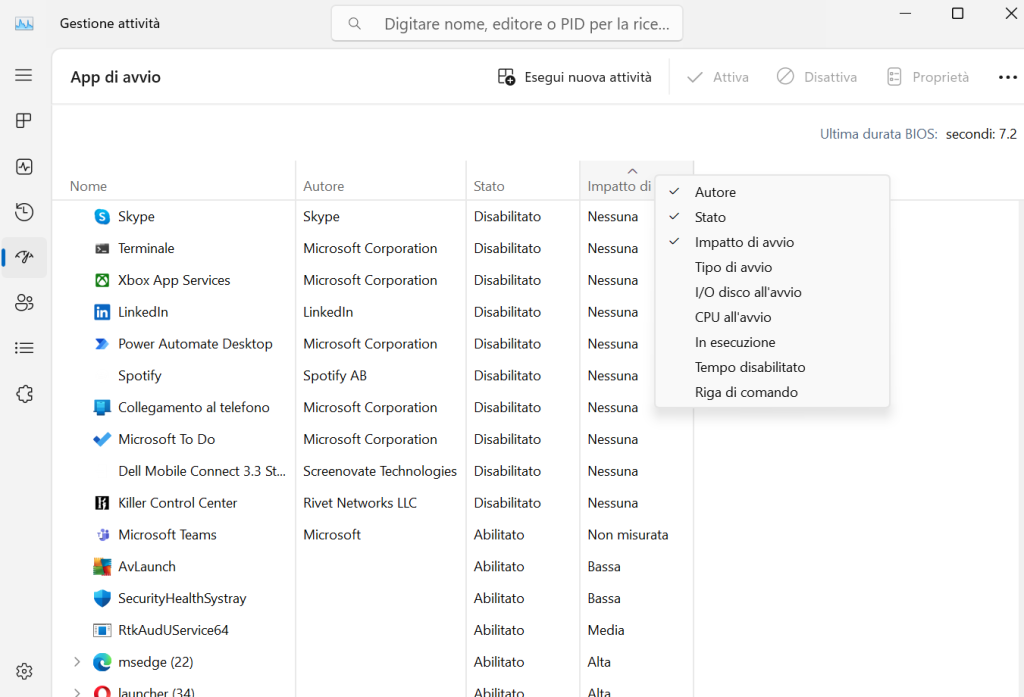The width and height of the screenshot is (1024, 697).
Task: Click the AvLaunch icon
Action: coord(102,566)
